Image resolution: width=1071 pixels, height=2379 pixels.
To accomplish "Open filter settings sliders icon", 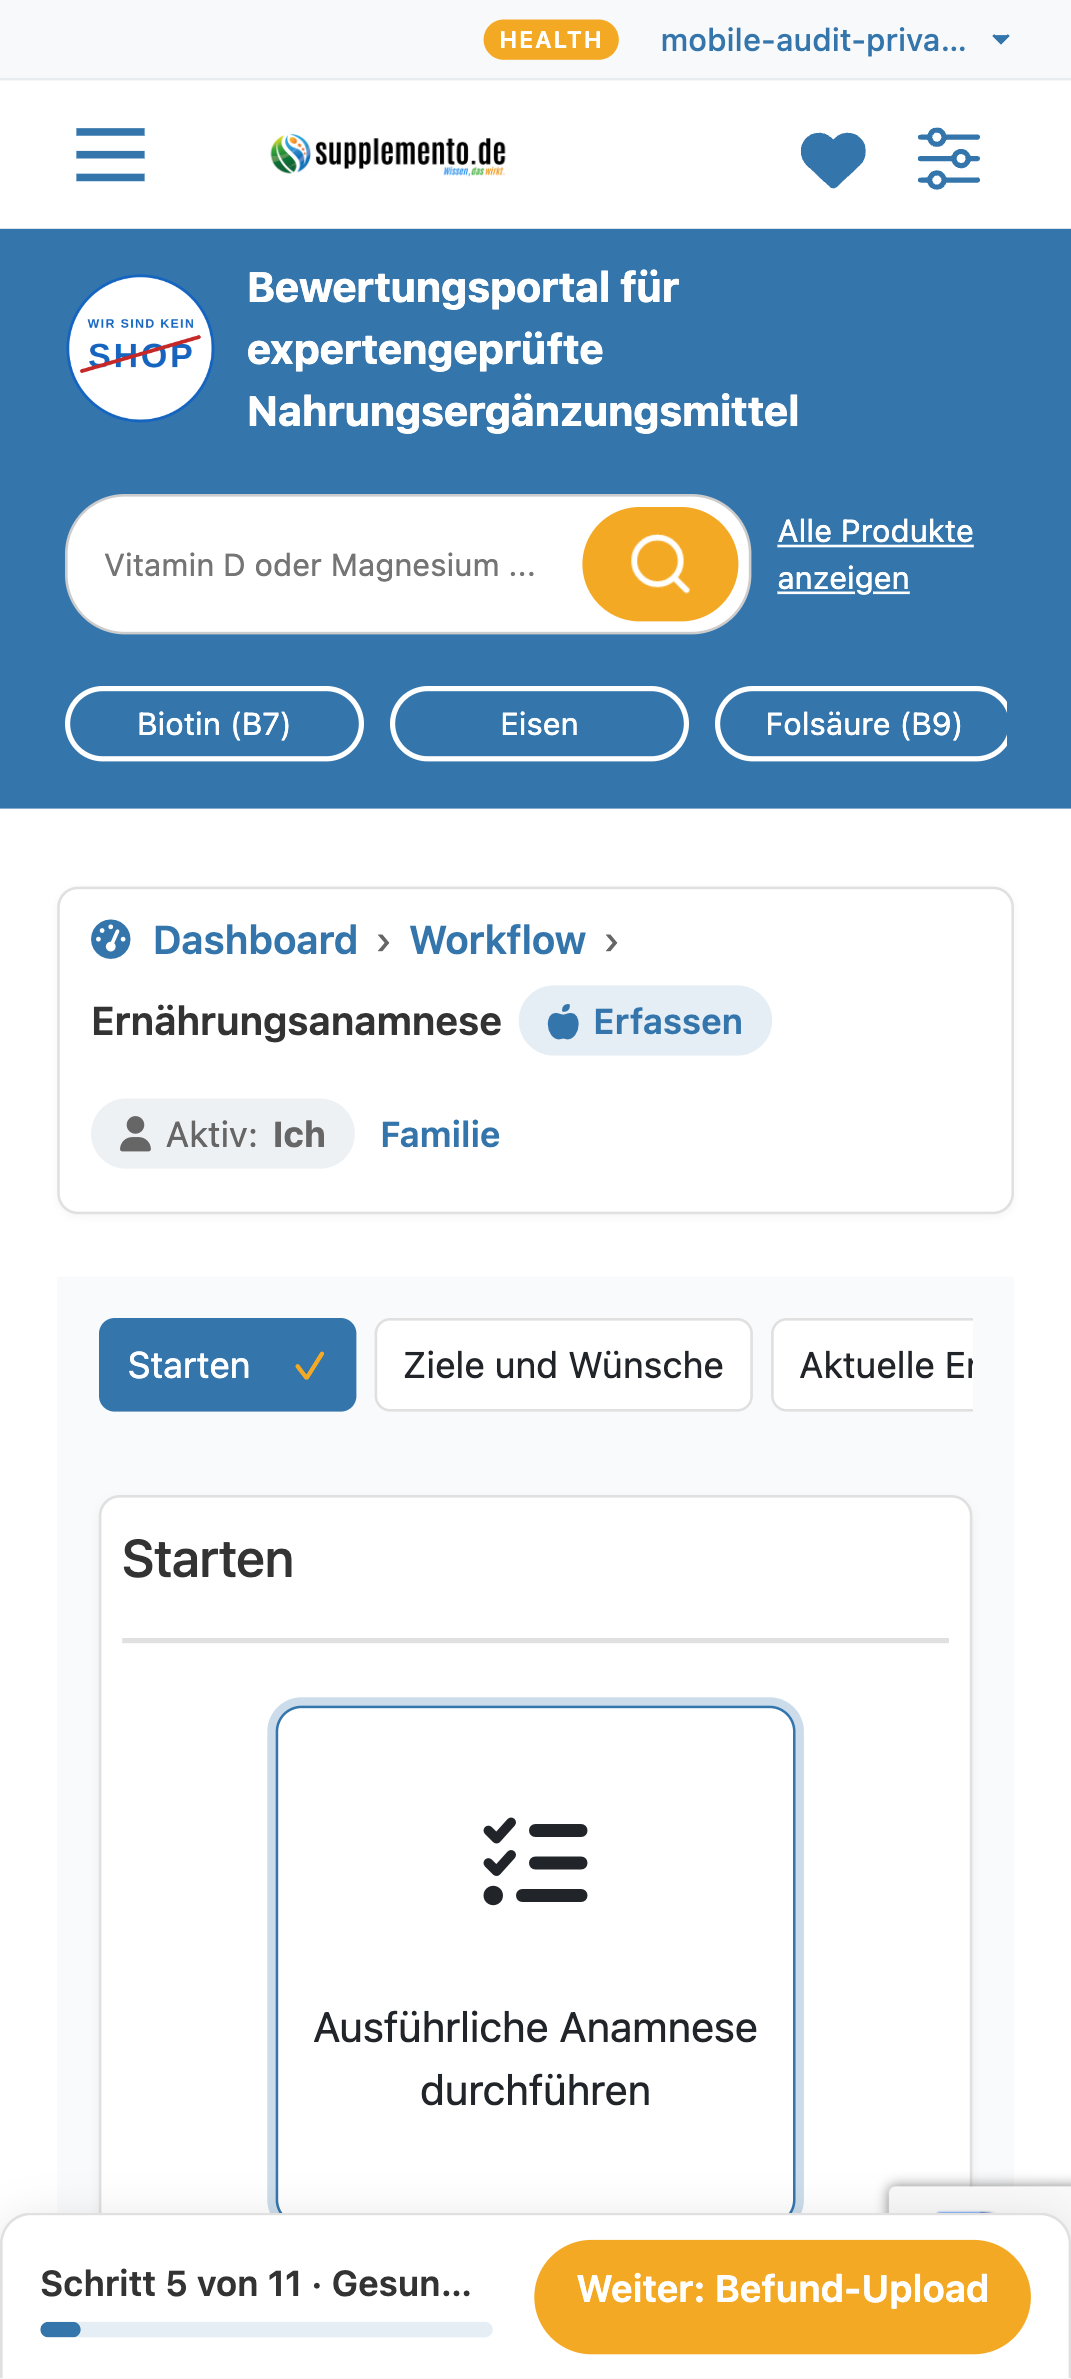I will click(x=949, y=158).
